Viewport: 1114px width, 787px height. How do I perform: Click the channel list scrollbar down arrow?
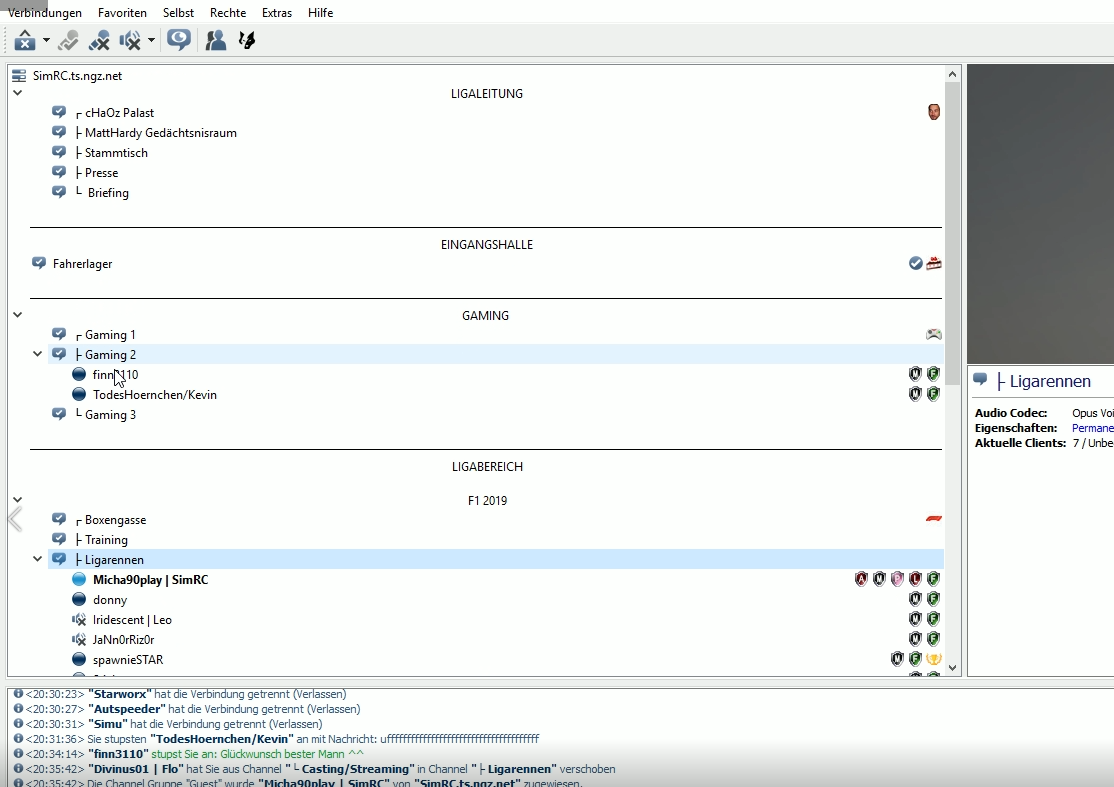tap(952, 667)
